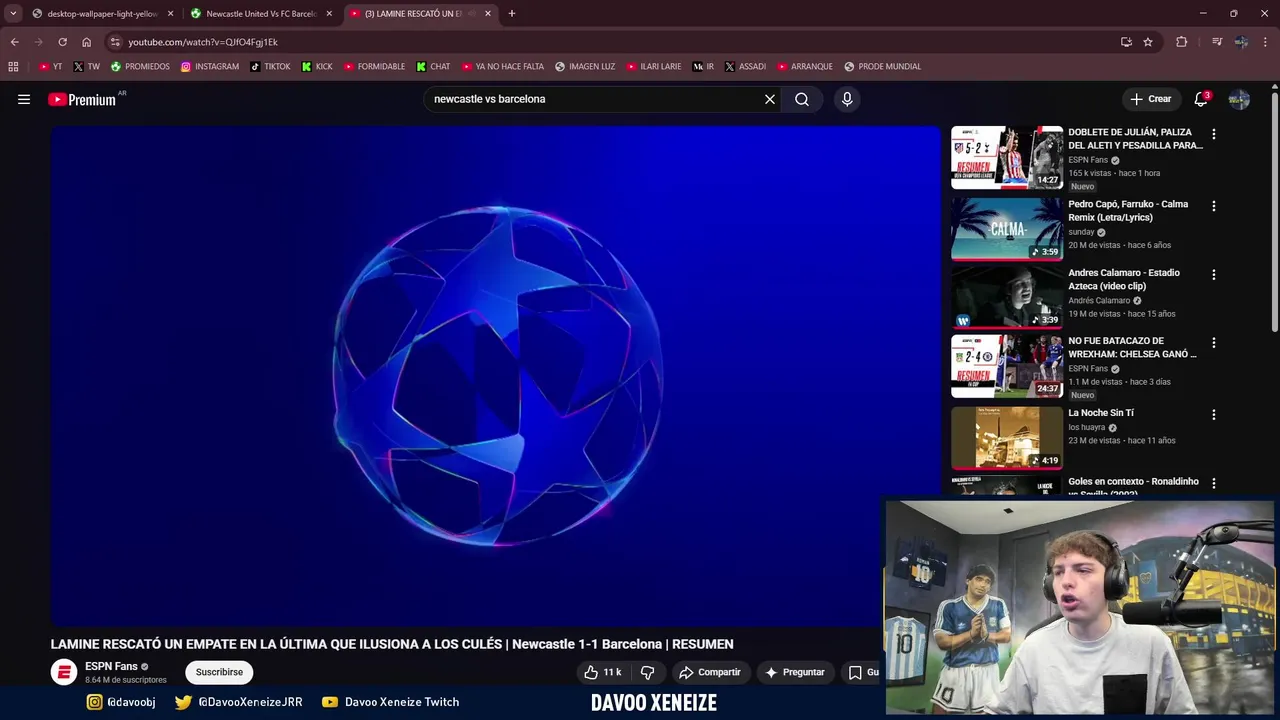Open title Pedro Capó, Farruko - Calma Remix
Viewport: 1280px width, 720px height.
click(1128, 211)
